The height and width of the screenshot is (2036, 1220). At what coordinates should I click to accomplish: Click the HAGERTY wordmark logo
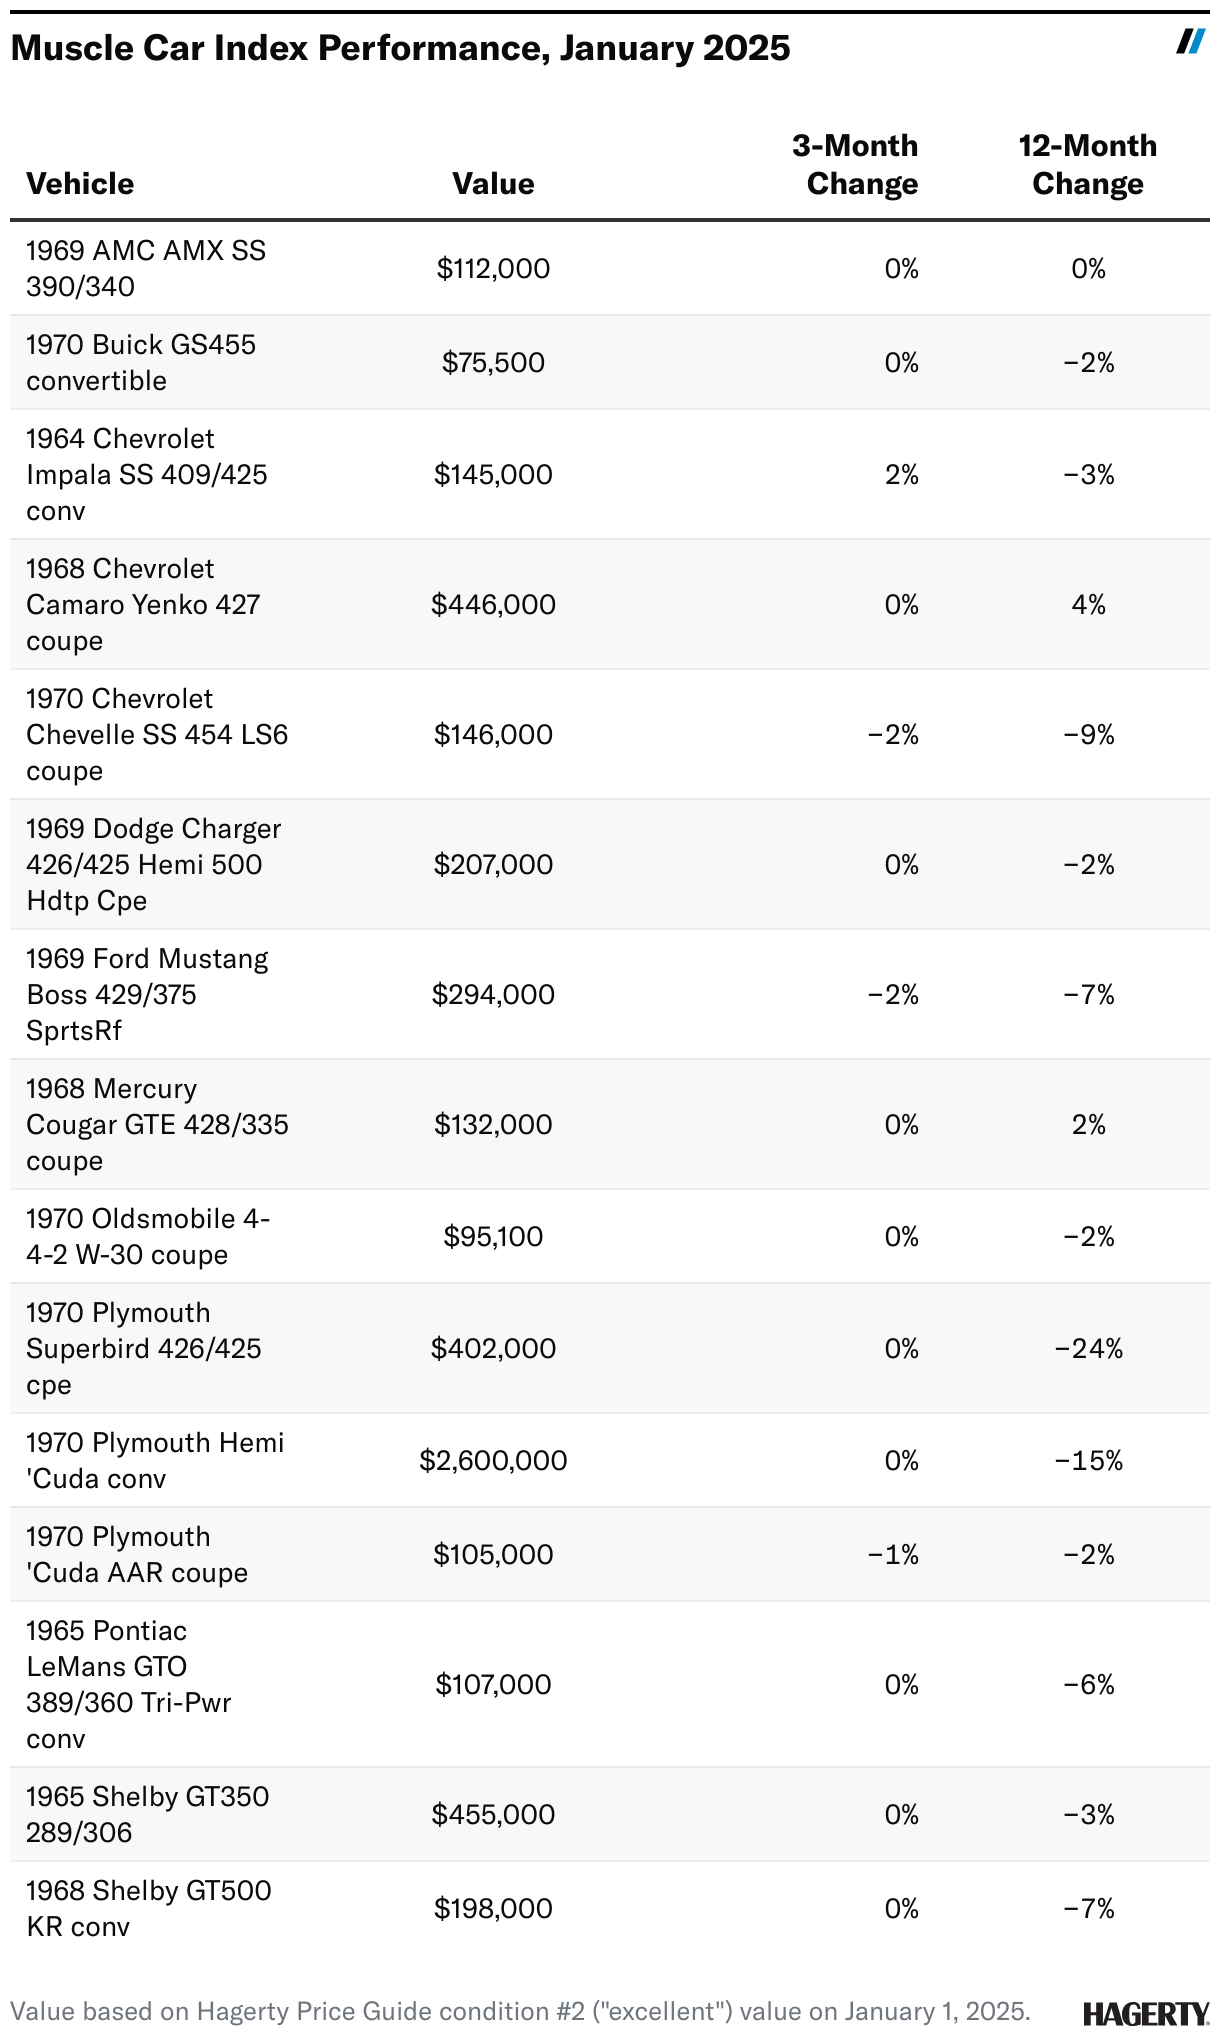[x=1145, y=2012]
